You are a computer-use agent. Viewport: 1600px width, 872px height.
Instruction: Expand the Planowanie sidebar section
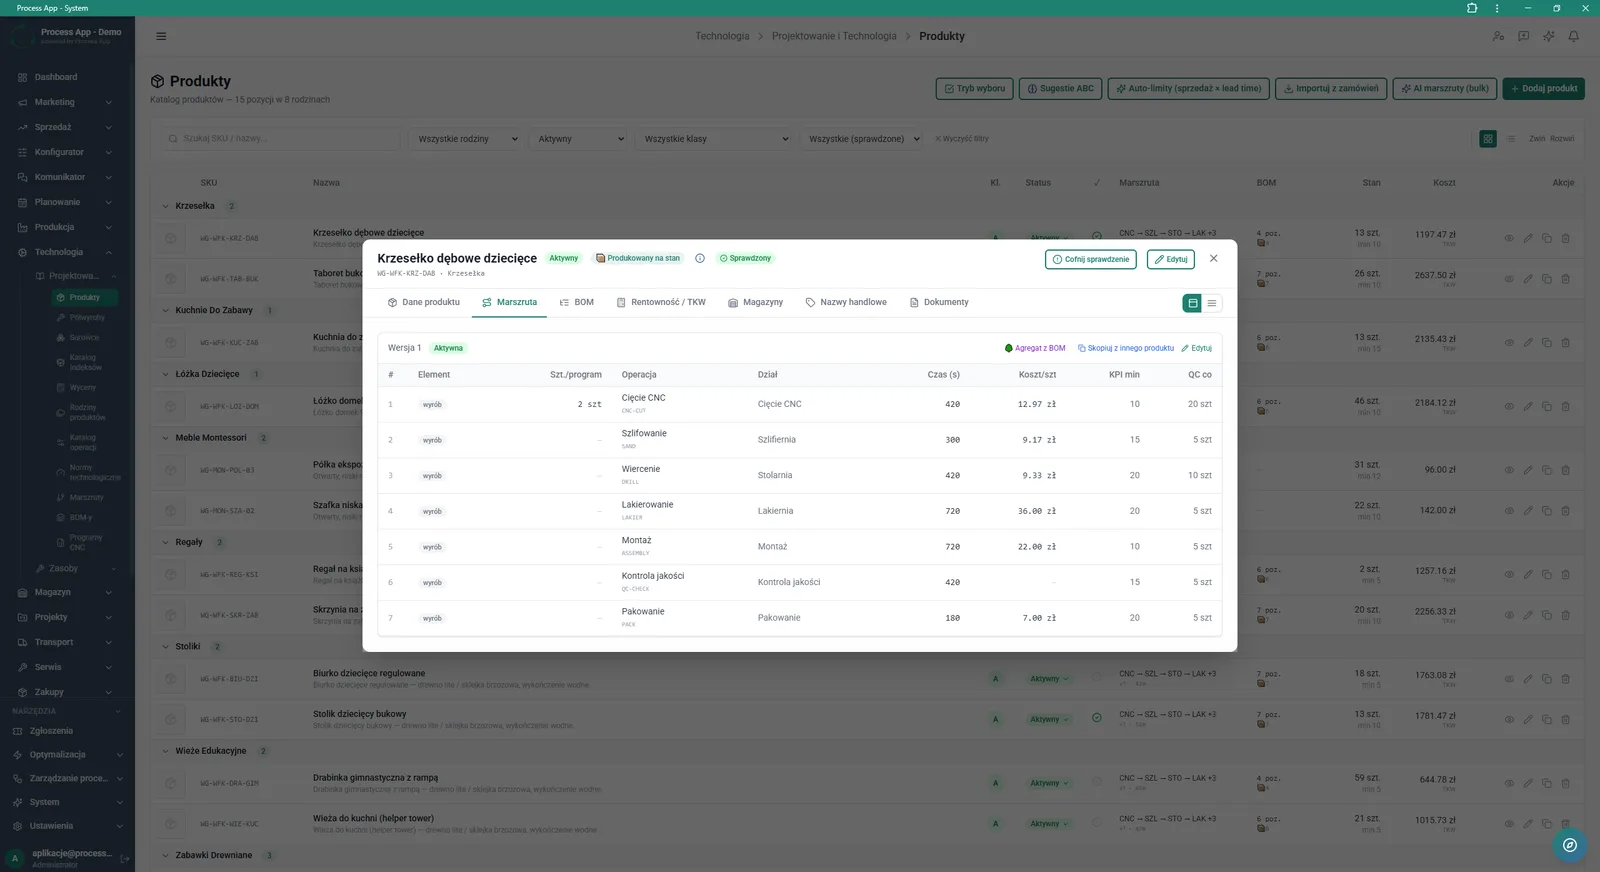[x=65, y=202]
